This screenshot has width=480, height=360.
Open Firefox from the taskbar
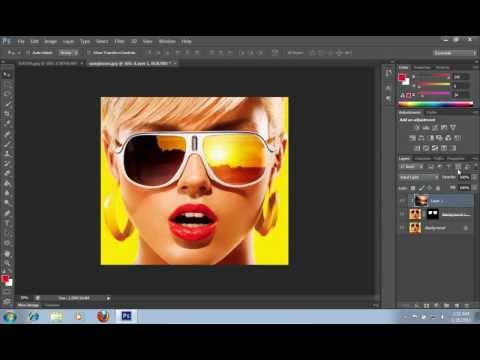pos(103,316)
